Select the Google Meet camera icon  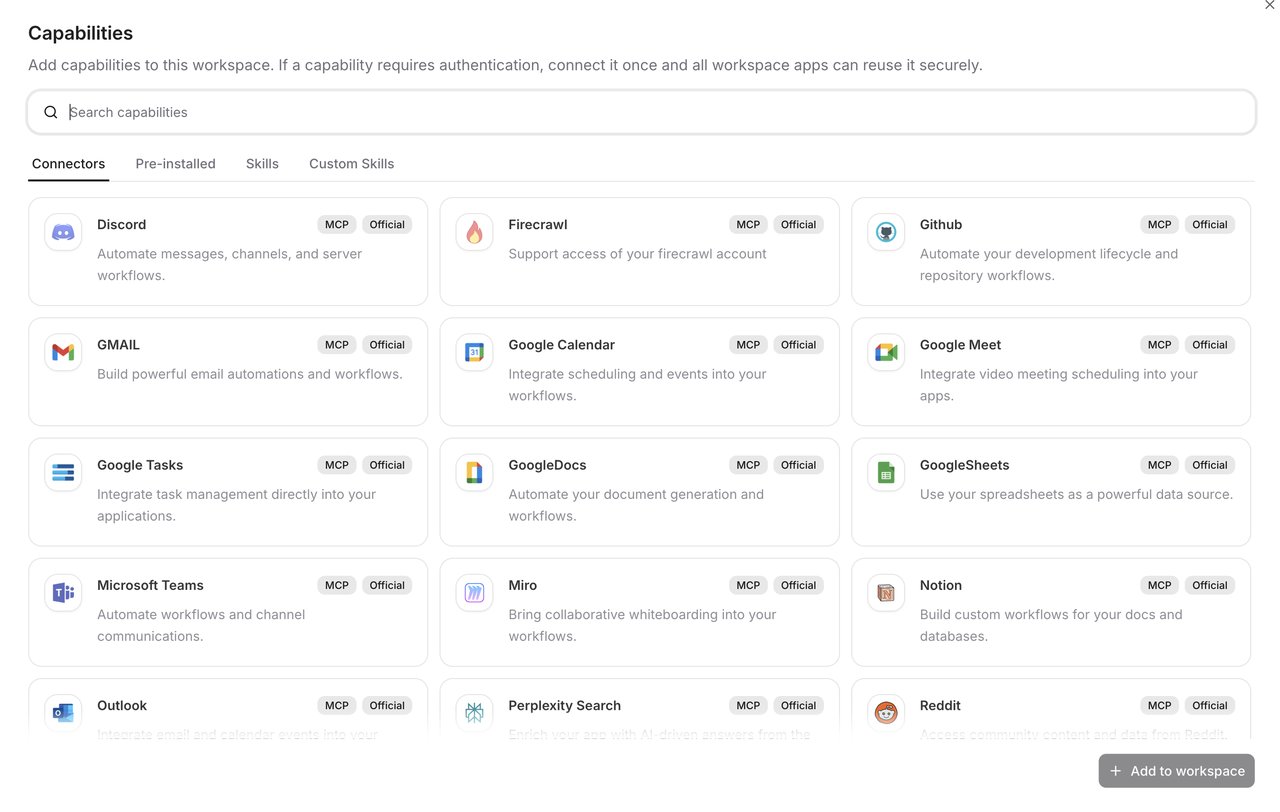[886, 352]
